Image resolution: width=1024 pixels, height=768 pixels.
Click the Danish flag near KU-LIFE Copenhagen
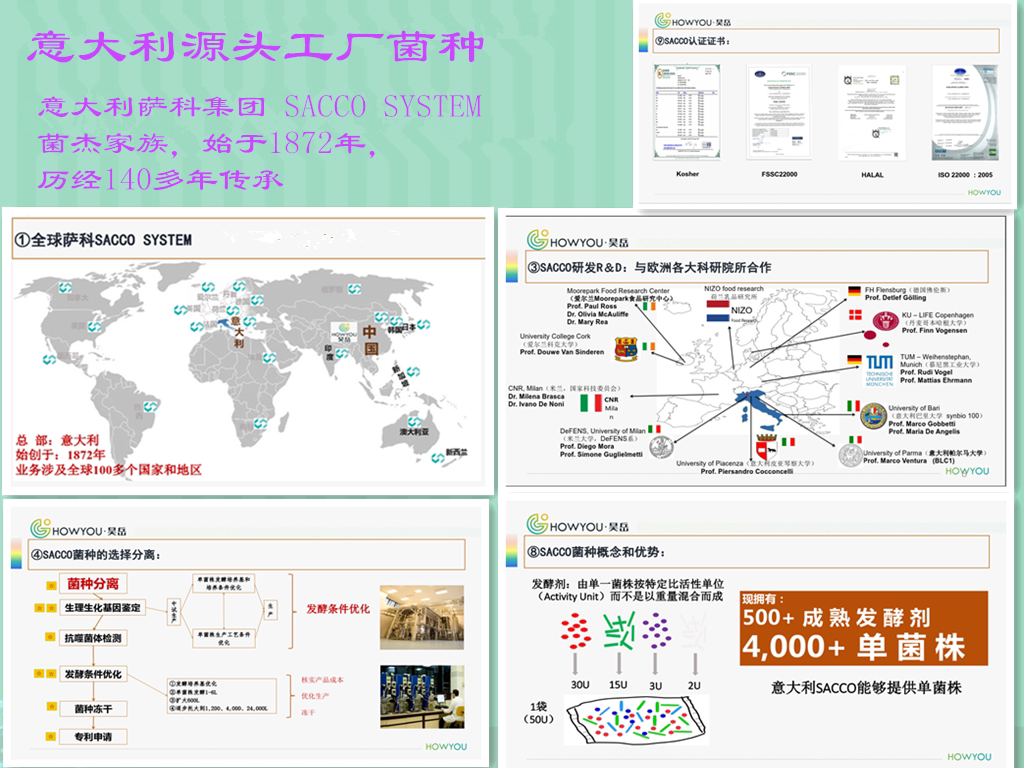click(855, 315)
